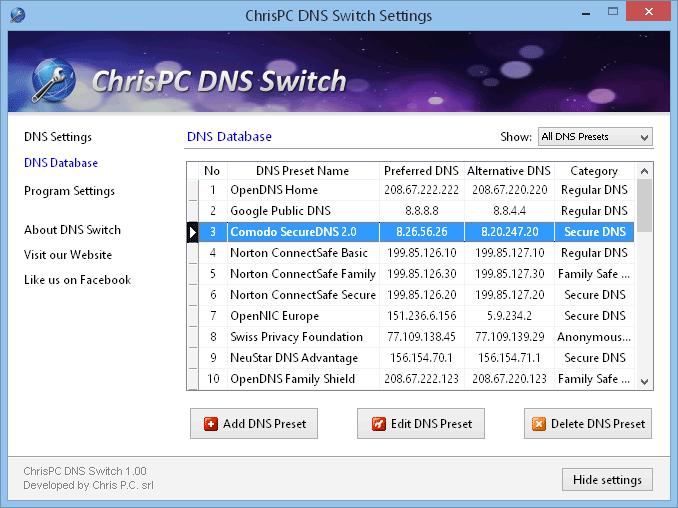Select the Google Public DNS row
This screenshot has height=508, width=678.
280,211
